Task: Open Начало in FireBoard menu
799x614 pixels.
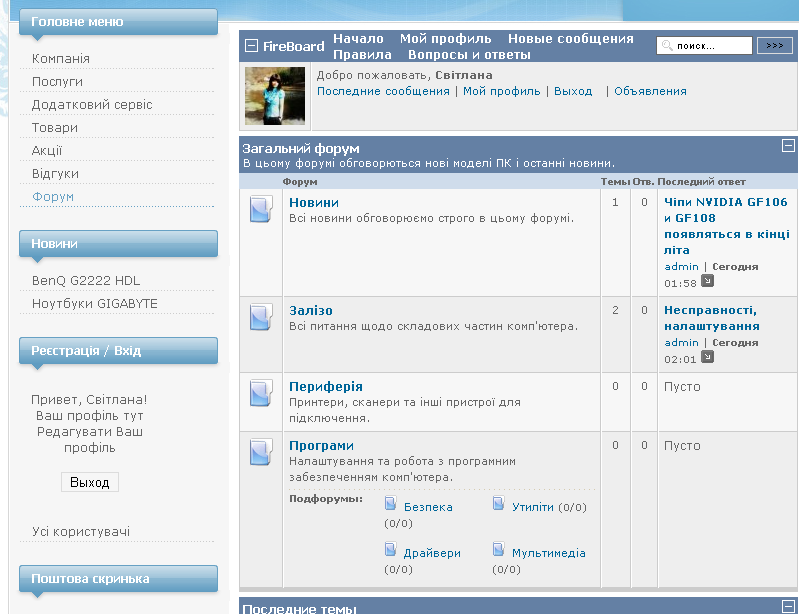Action: pos(358,39)
